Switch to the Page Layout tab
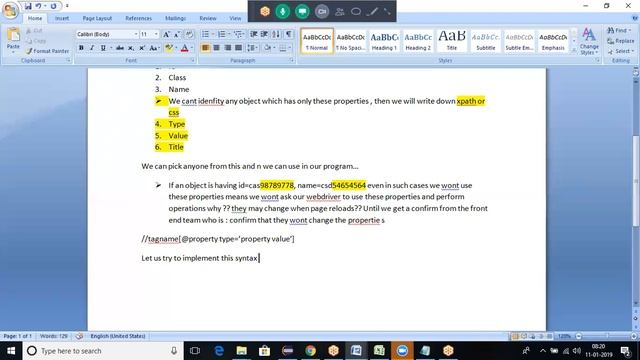640x360 pixels. [x=97, y=18]
